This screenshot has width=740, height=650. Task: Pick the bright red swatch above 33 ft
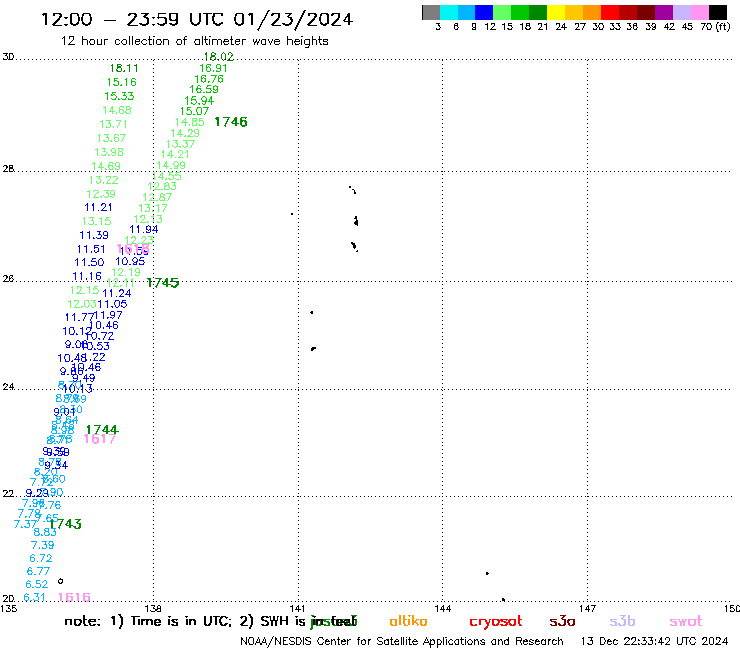pos(610,12)
